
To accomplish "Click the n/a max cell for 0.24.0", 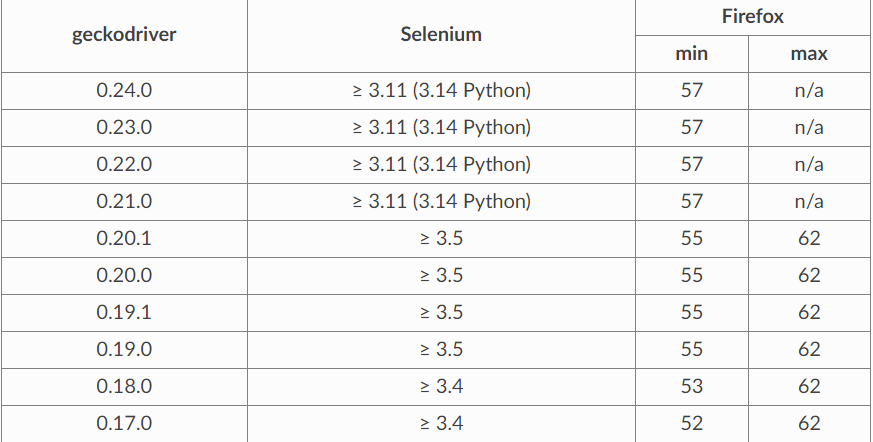I will 809,90.
